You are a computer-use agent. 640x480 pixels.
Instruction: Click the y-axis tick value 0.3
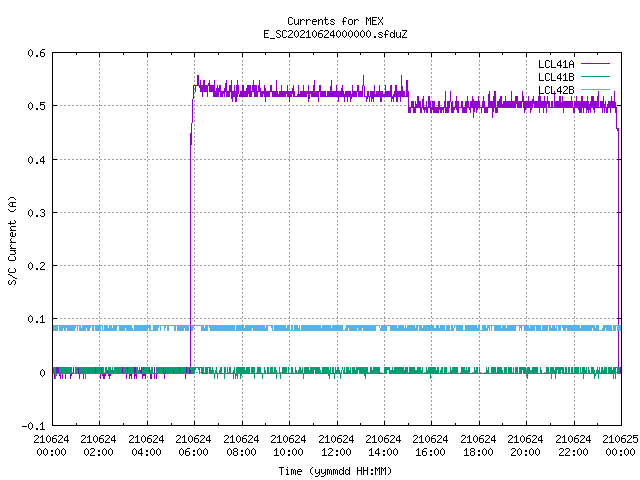tap(36, 213)
